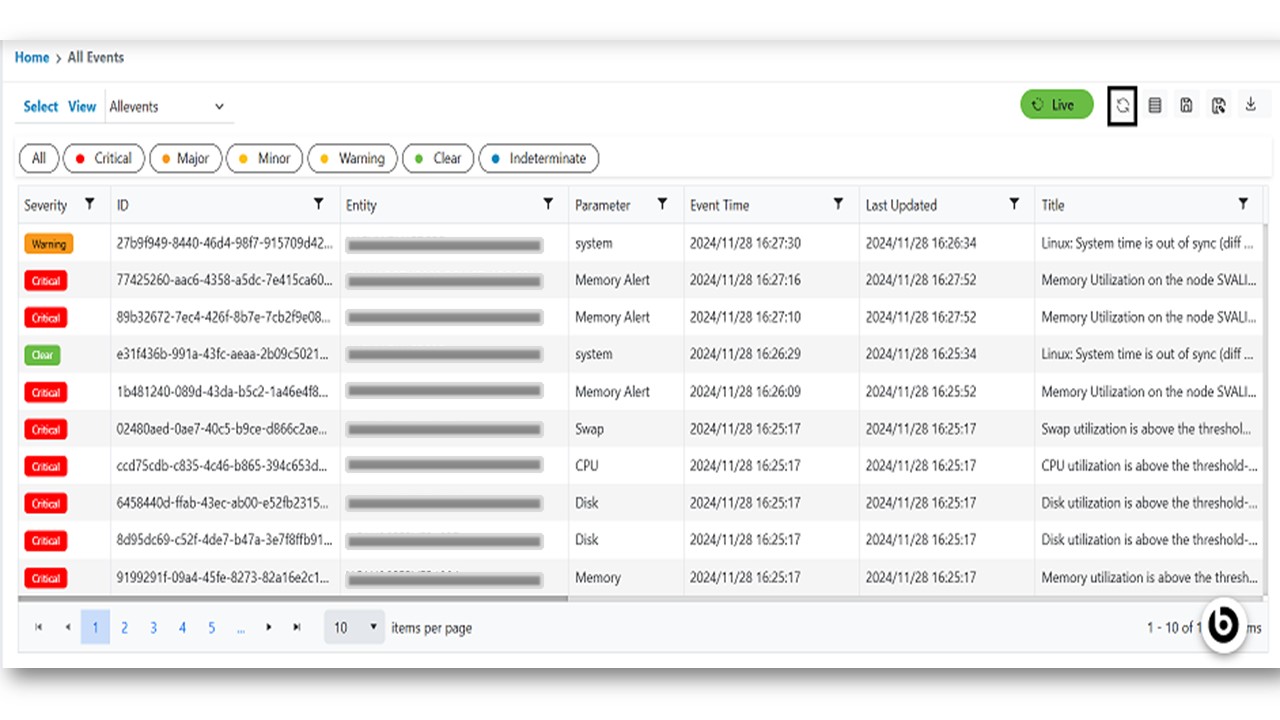Open the Entity column filter icon
The width and height of the screenshot is (1280, 720).
tap(548, 204)
